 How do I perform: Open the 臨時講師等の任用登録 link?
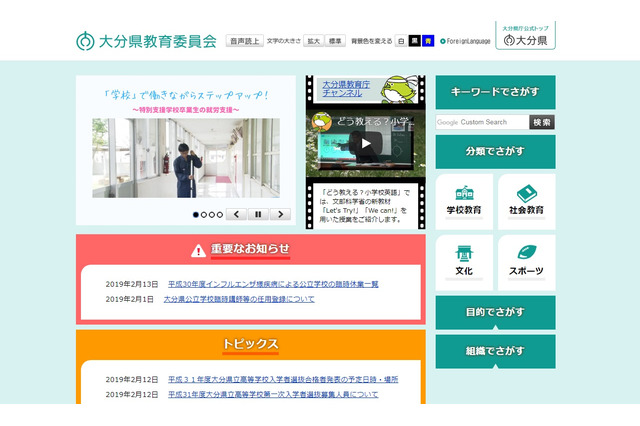(x=239, y=299)
